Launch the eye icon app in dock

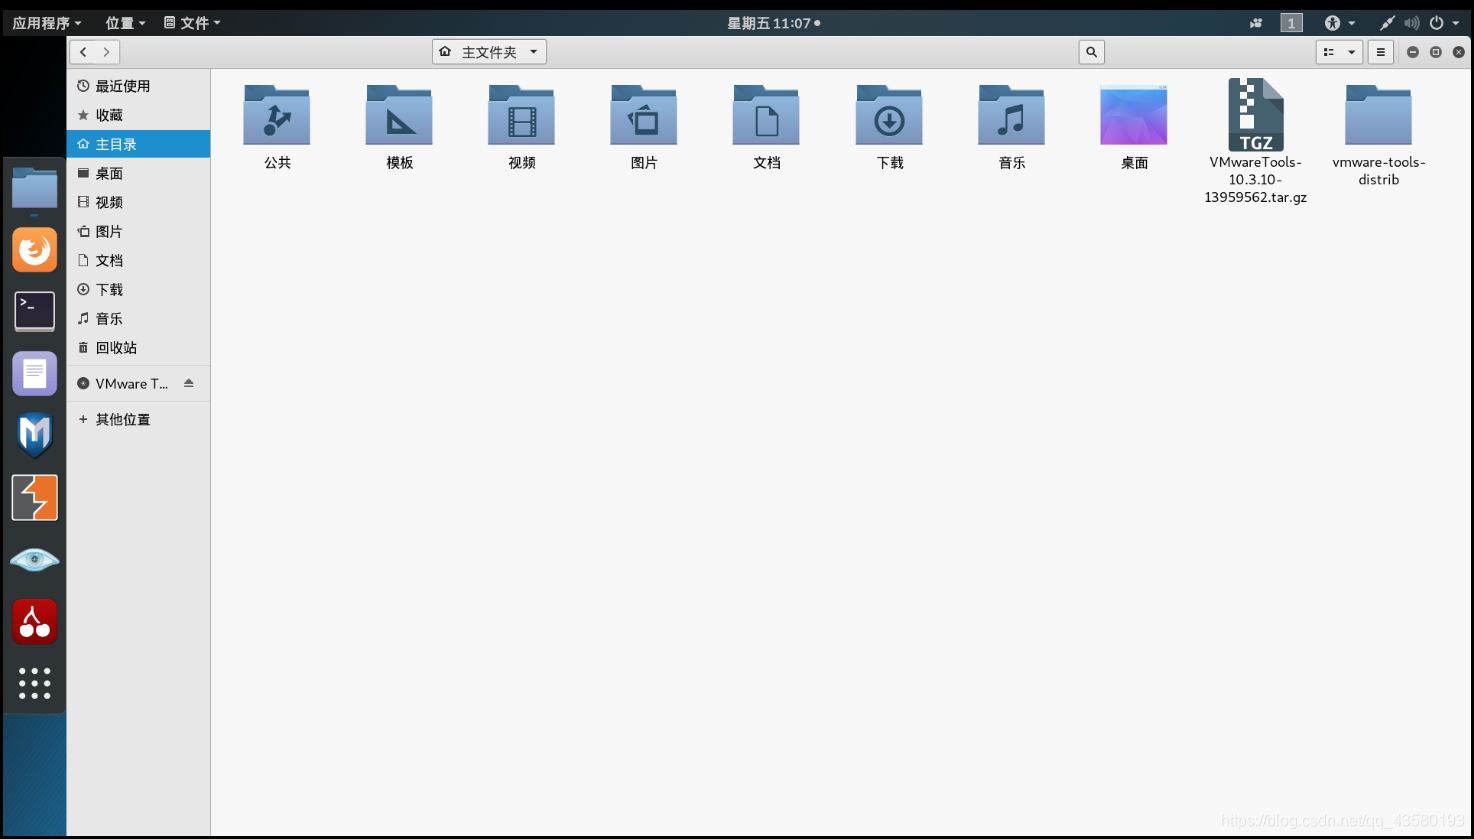(x=35, y=560)
